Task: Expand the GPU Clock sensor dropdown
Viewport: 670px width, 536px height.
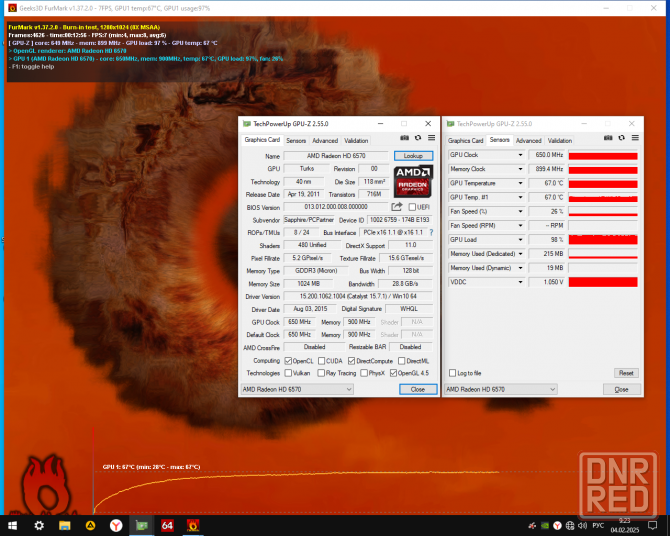Action: coord(520,155)
